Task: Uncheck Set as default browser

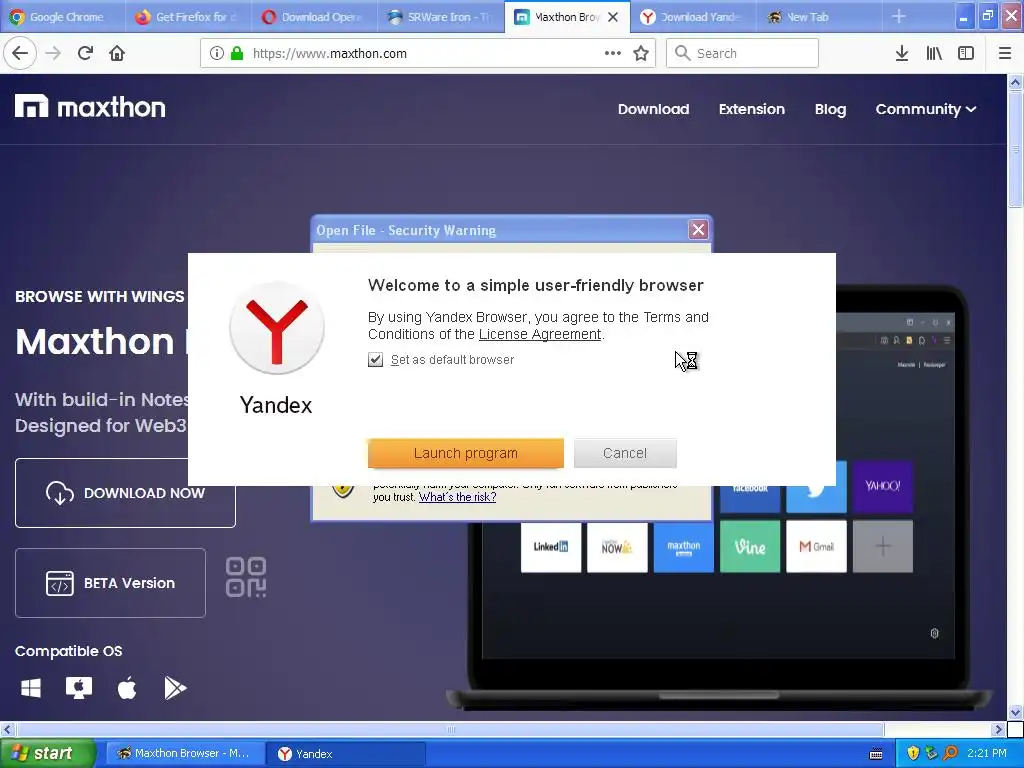Action: click(376, 360)
